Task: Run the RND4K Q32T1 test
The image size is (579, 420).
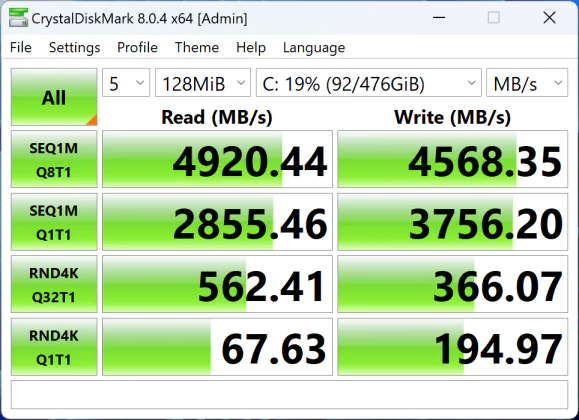Action: point(54,284)
